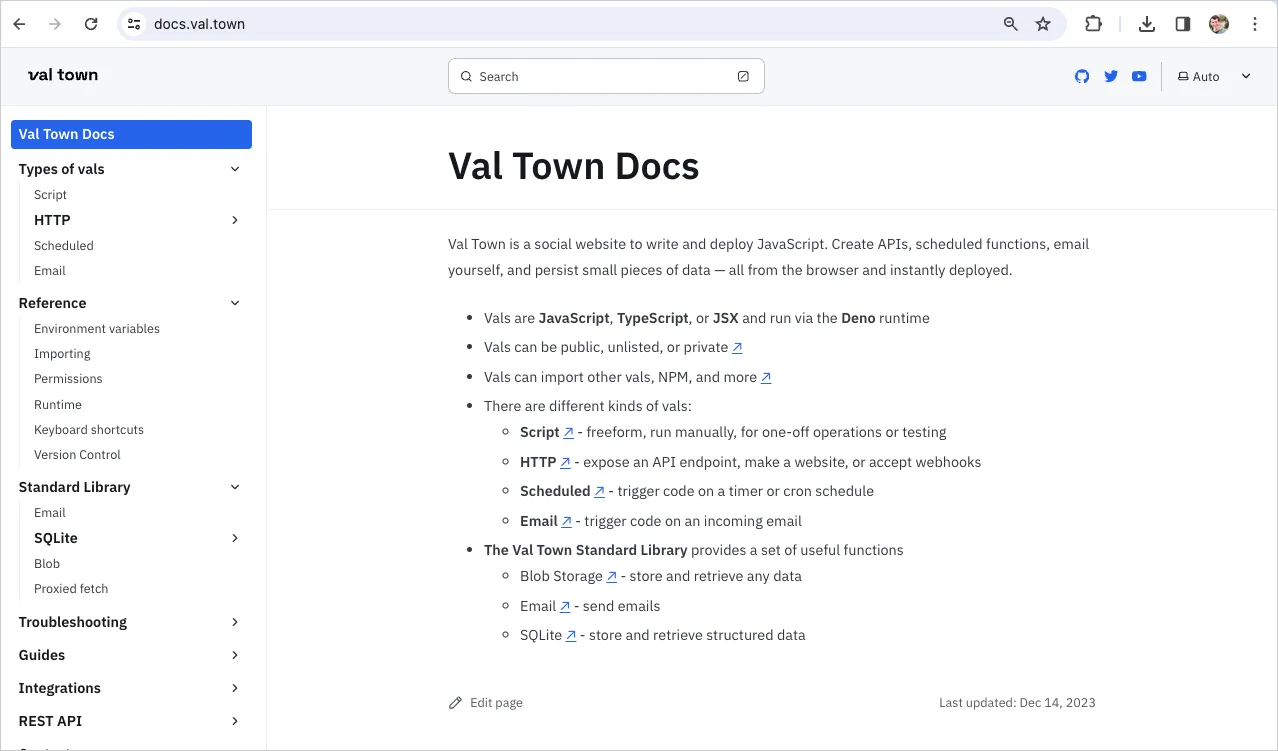Click the reload page icon in the browser
Image resolution: width=1278 pixels, height=751 pixels.
tap(91, 23)
